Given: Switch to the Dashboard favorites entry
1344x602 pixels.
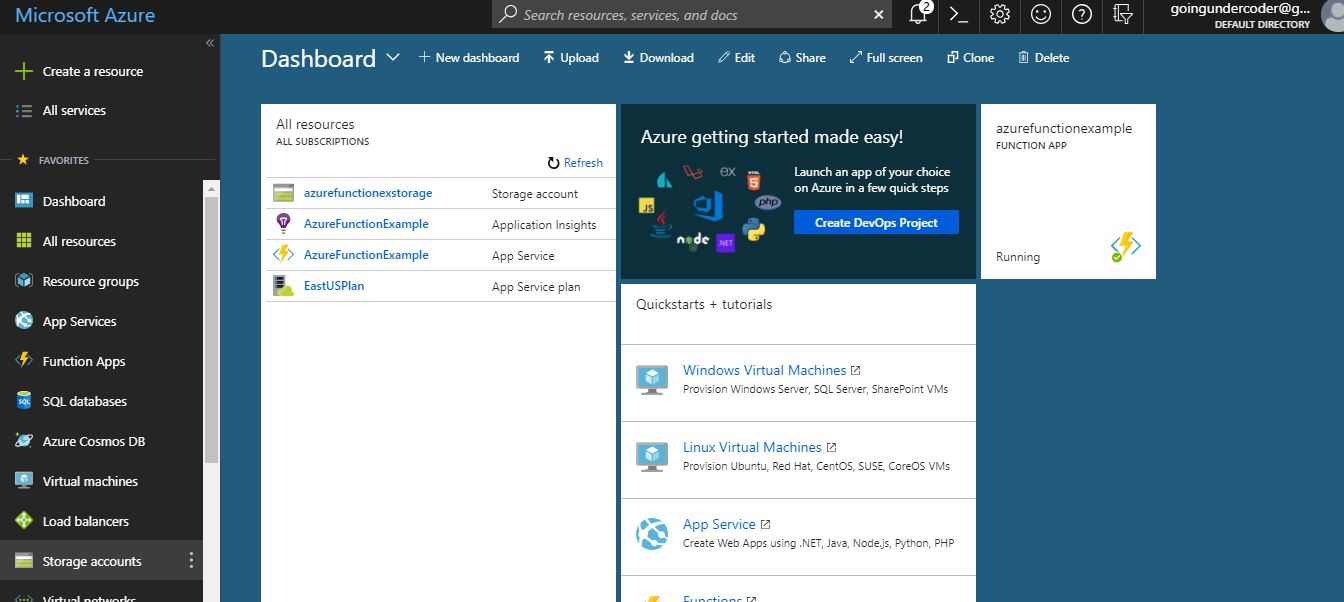Looking at the screenshot, I should tap(75, 201).
